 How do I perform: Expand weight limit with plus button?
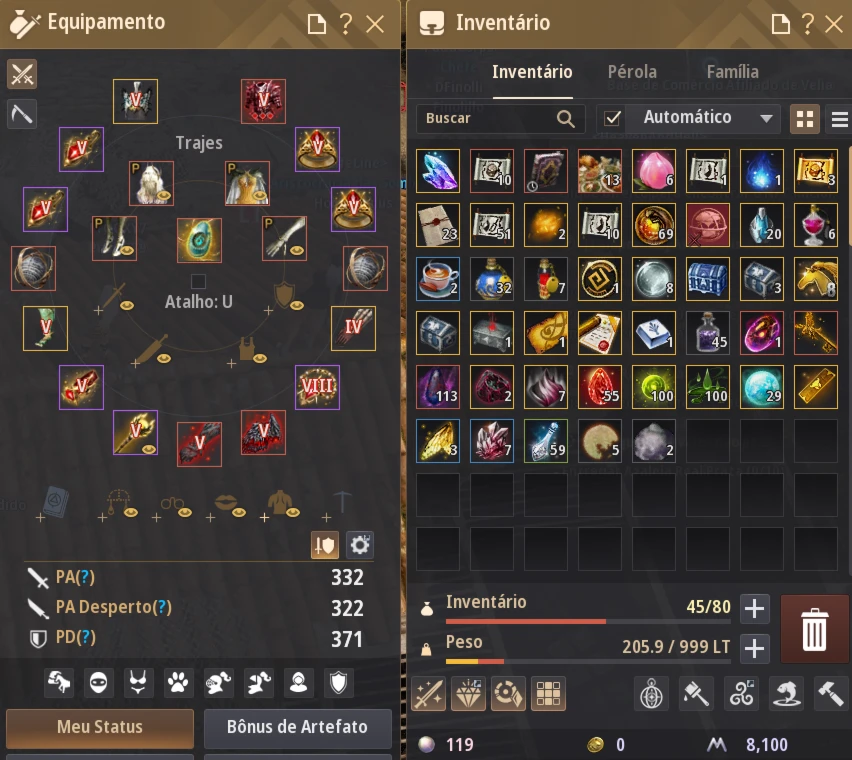click(754, 649)
